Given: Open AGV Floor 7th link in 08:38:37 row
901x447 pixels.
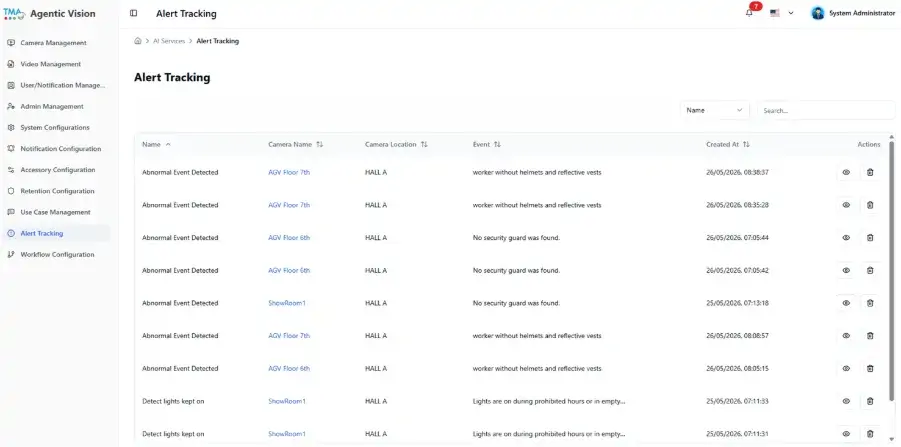Looking at the screenshot, I should (x=289, y=172).
